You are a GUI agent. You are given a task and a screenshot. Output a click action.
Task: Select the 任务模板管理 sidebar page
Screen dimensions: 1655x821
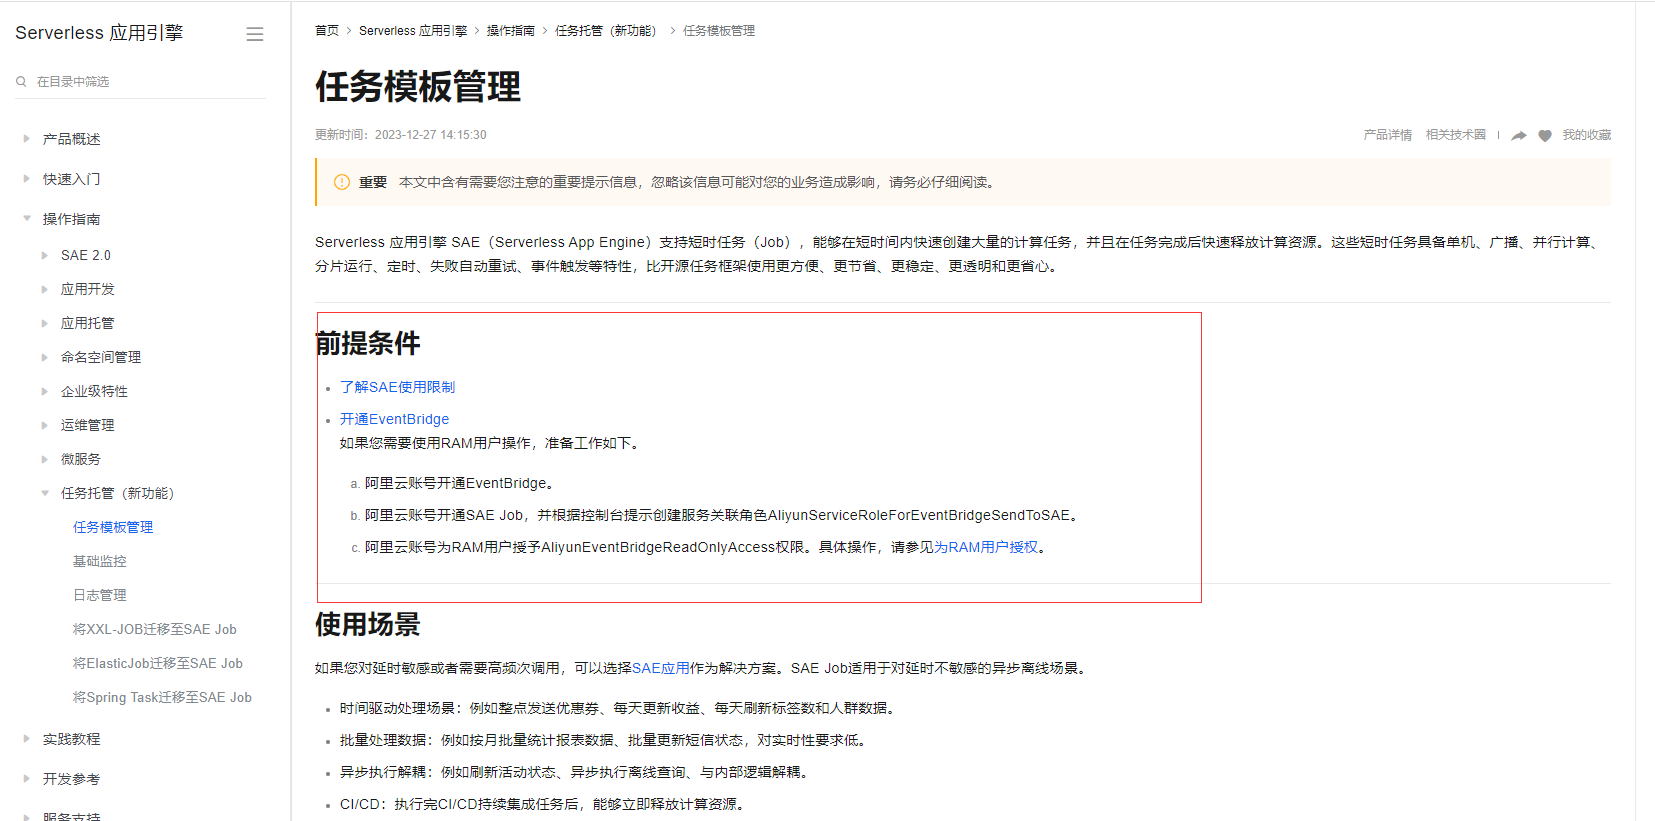(x=113, y=527)
